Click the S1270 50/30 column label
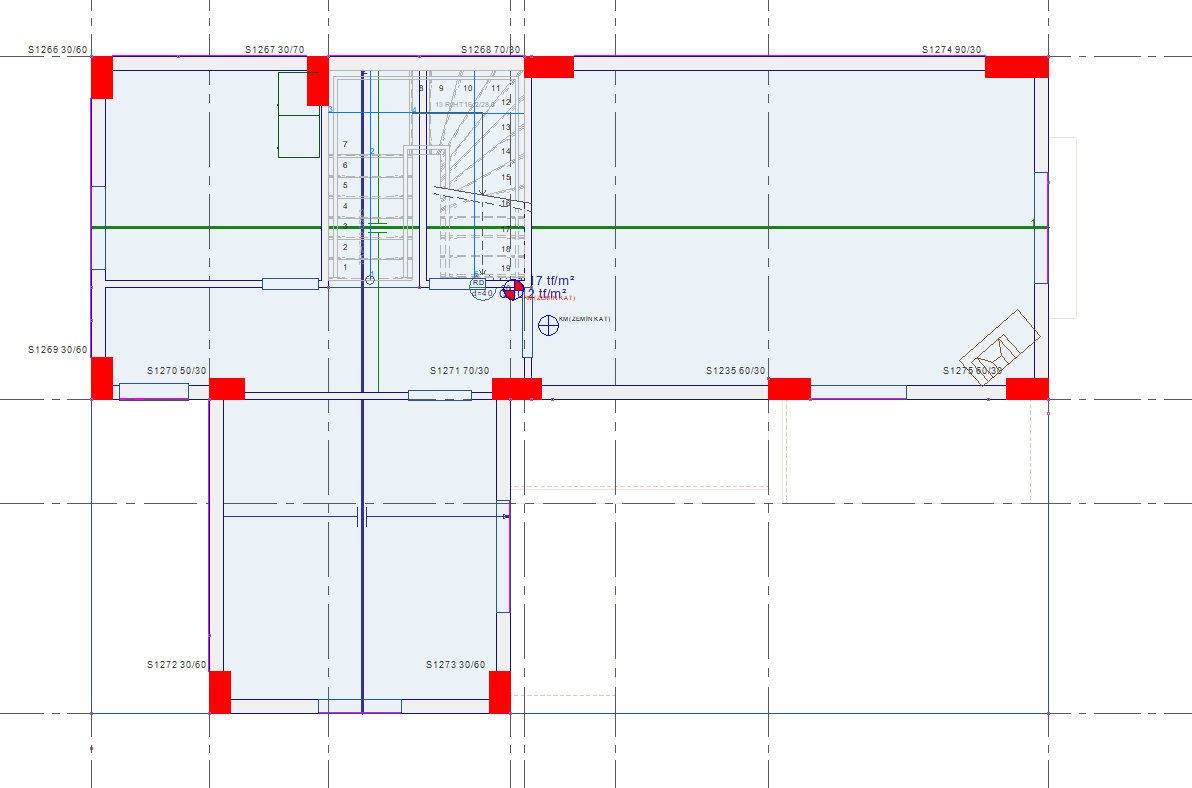The width and height of the screenshot is (1192, 788). tap(177, 371)
